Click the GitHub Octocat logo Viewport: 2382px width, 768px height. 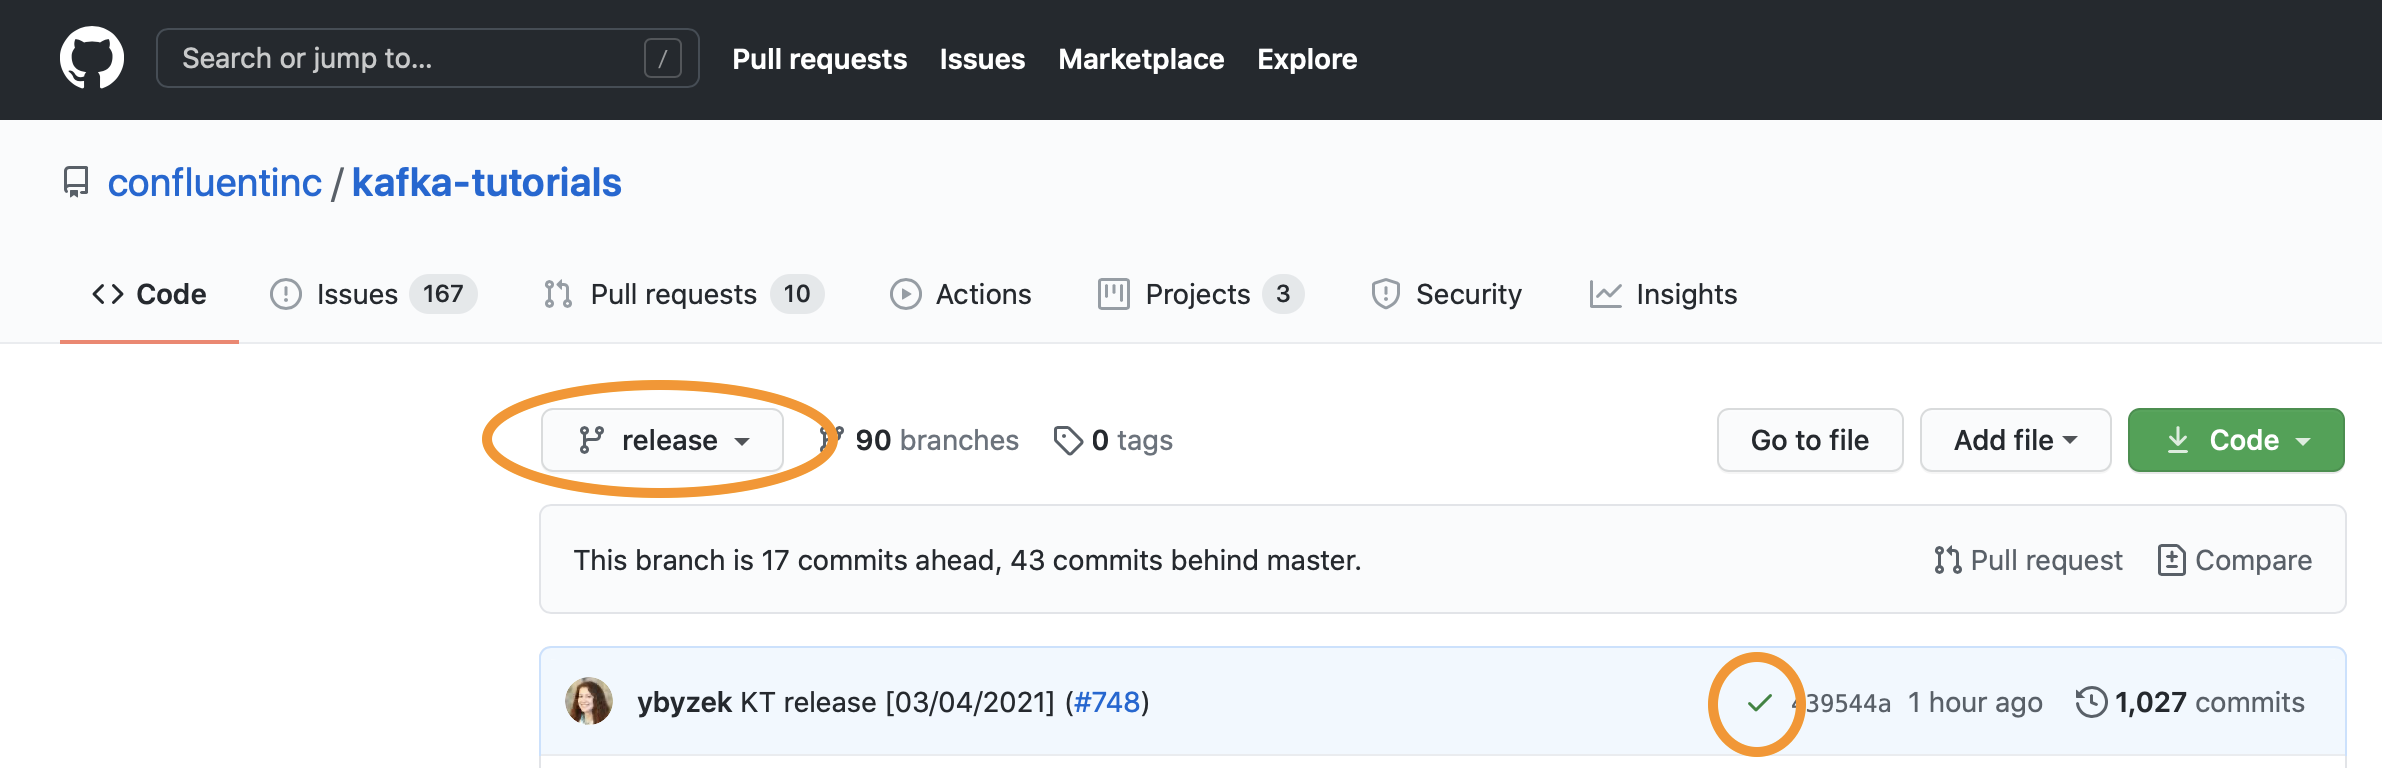pyautogui.click(x=92, y=58)
